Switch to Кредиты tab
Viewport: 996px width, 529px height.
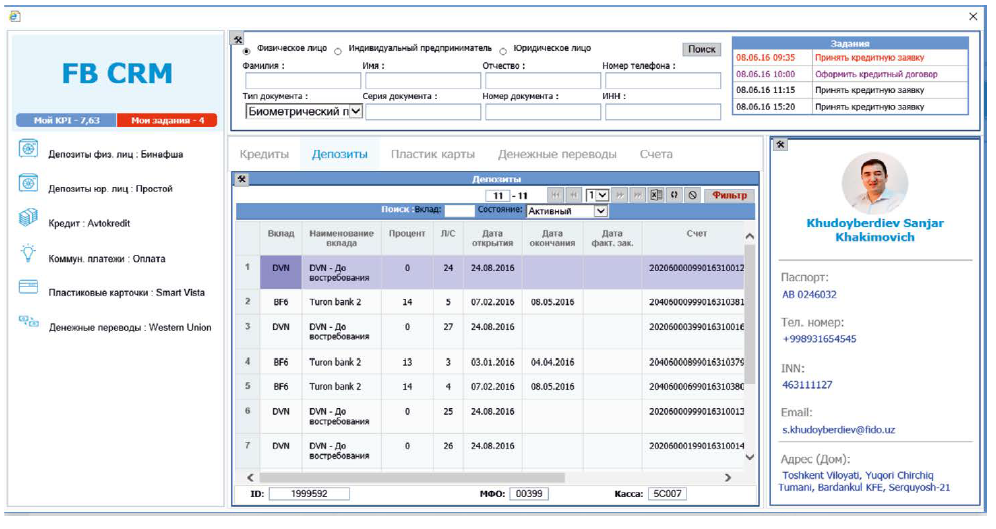(x=264, y=154)
